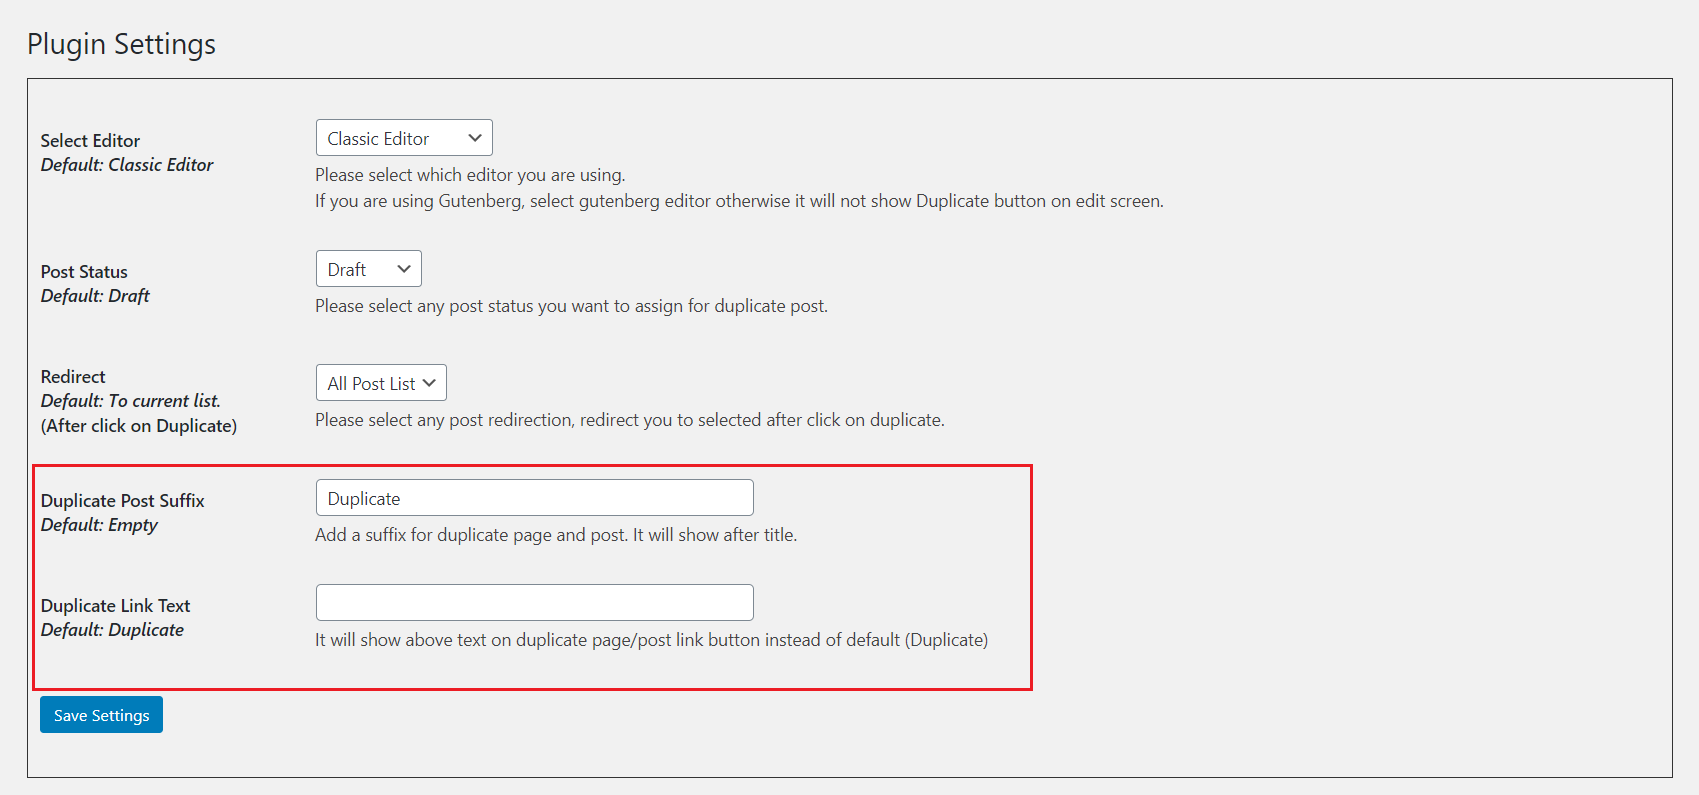Viewport: 1699px width, 795px height.
Task: Click the Default: To current list text
Action: click(x=131, y=401)
